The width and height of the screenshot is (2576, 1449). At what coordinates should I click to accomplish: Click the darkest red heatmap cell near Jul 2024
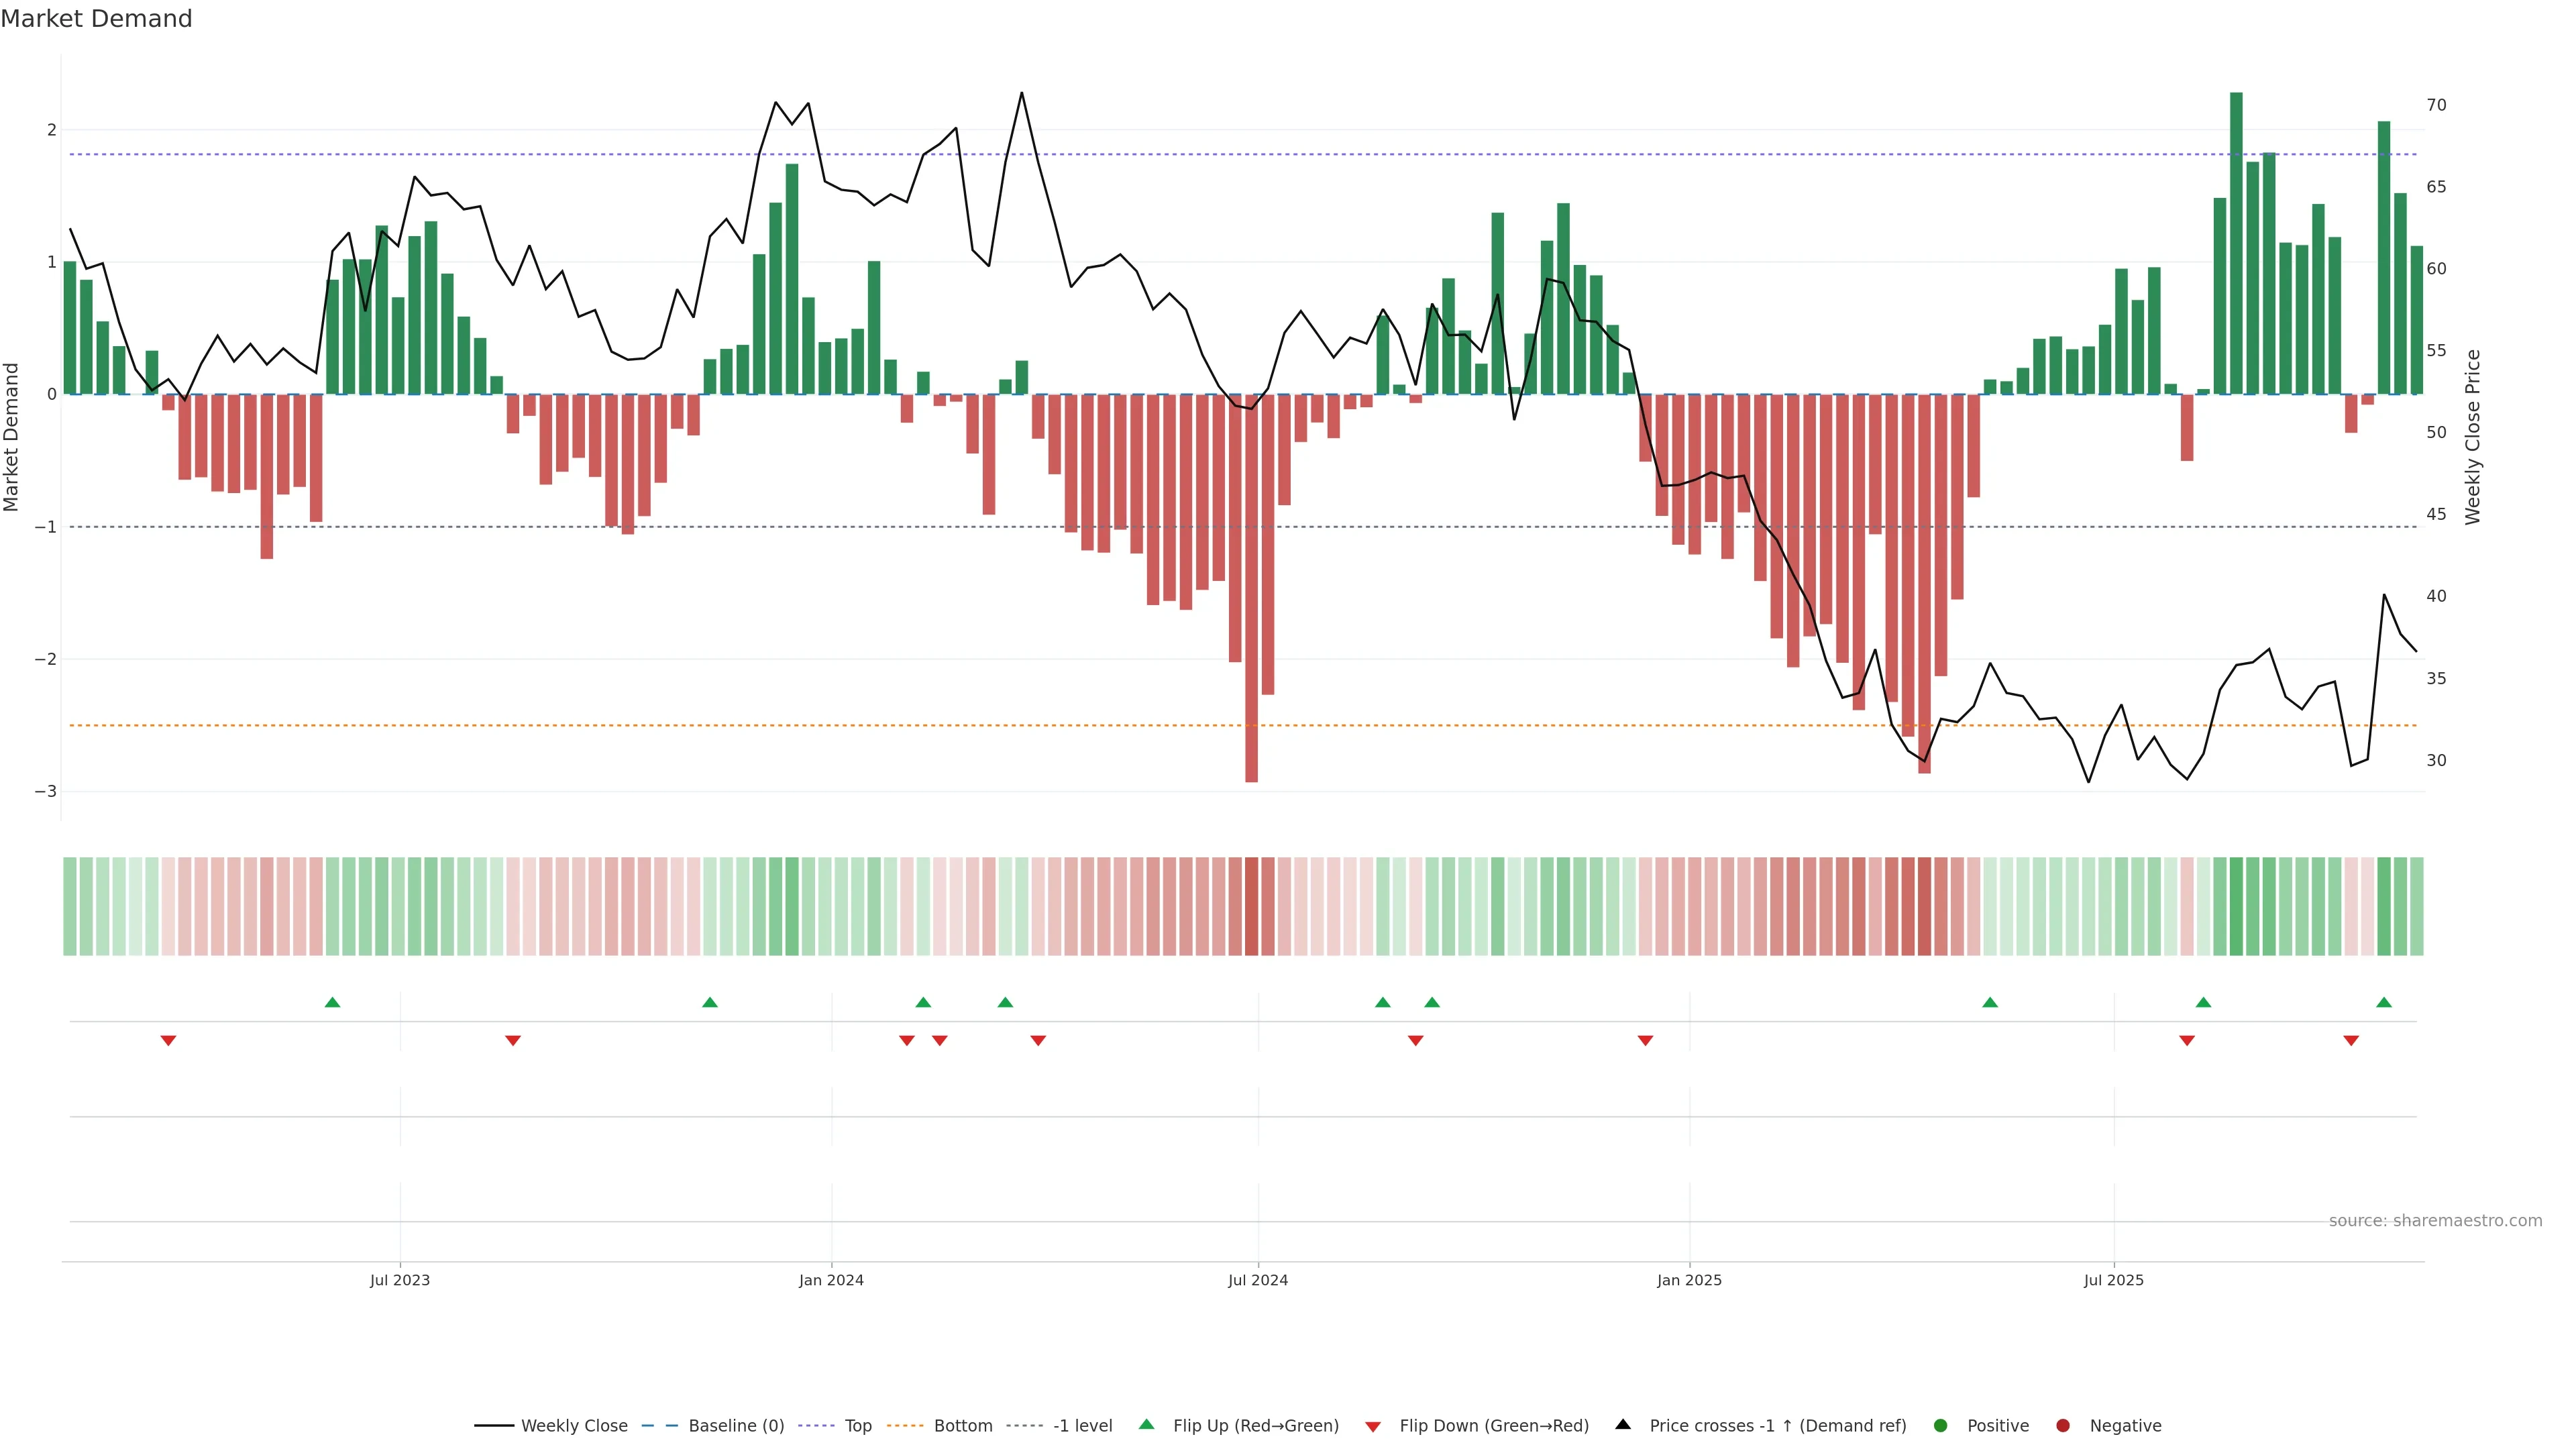click(1251, 906)
